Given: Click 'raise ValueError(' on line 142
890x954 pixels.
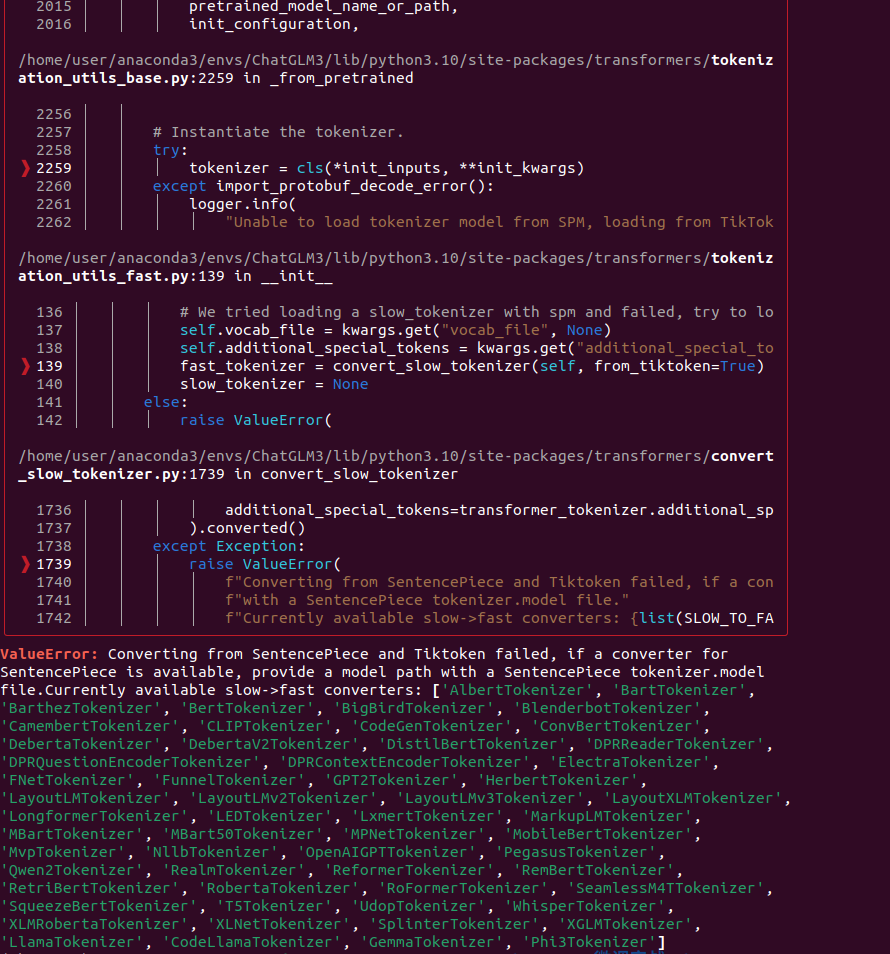Looking at the screenshot, I should click(x=256, y=420).
